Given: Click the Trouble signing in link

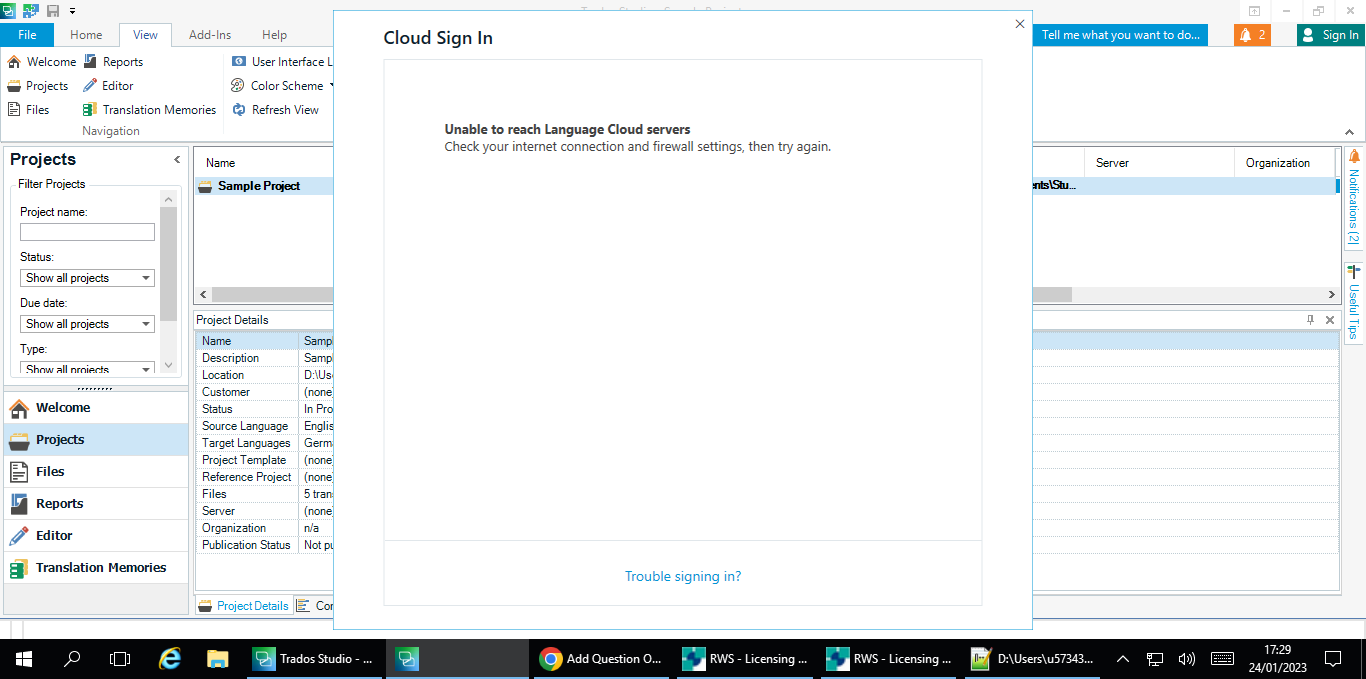Looking at the screenshot, I should point(683,576).
